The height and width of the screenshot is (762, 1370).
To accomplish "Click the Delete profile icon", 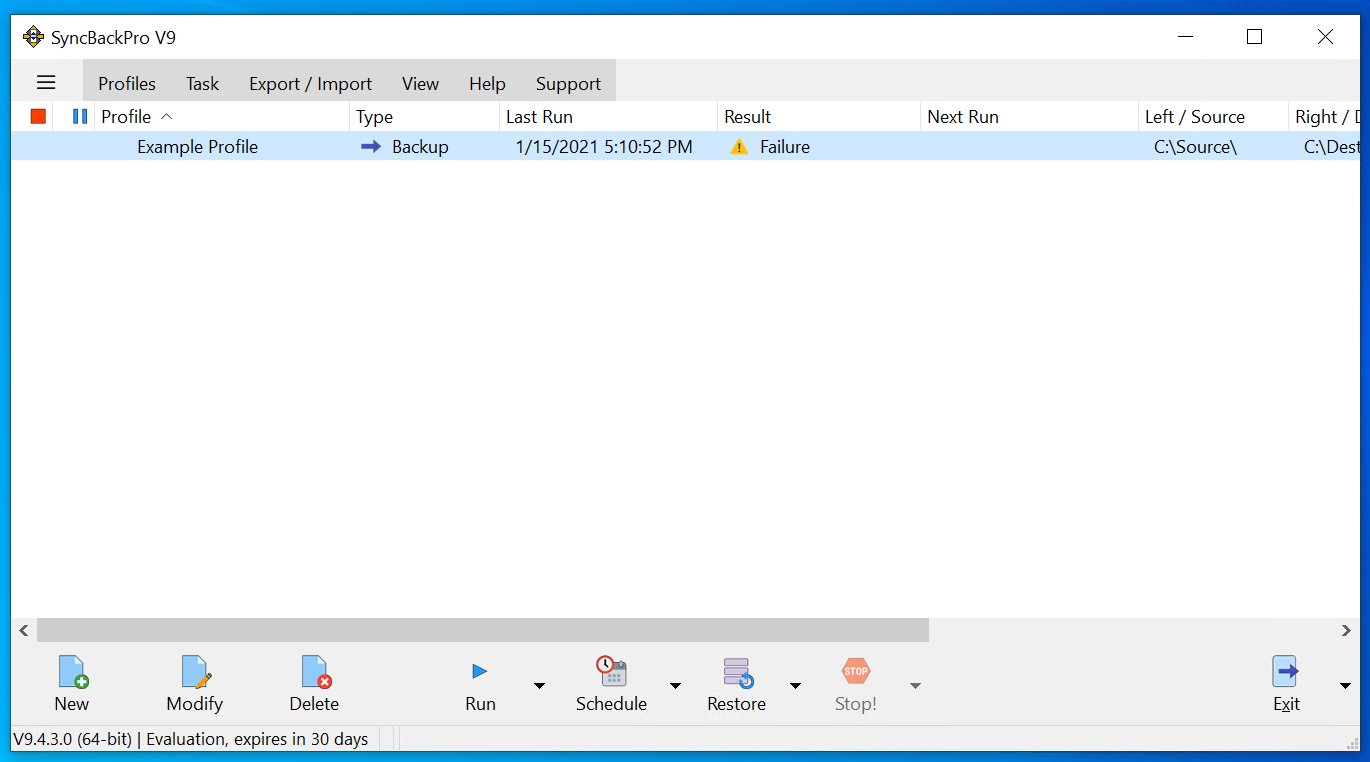I will 315,672.
